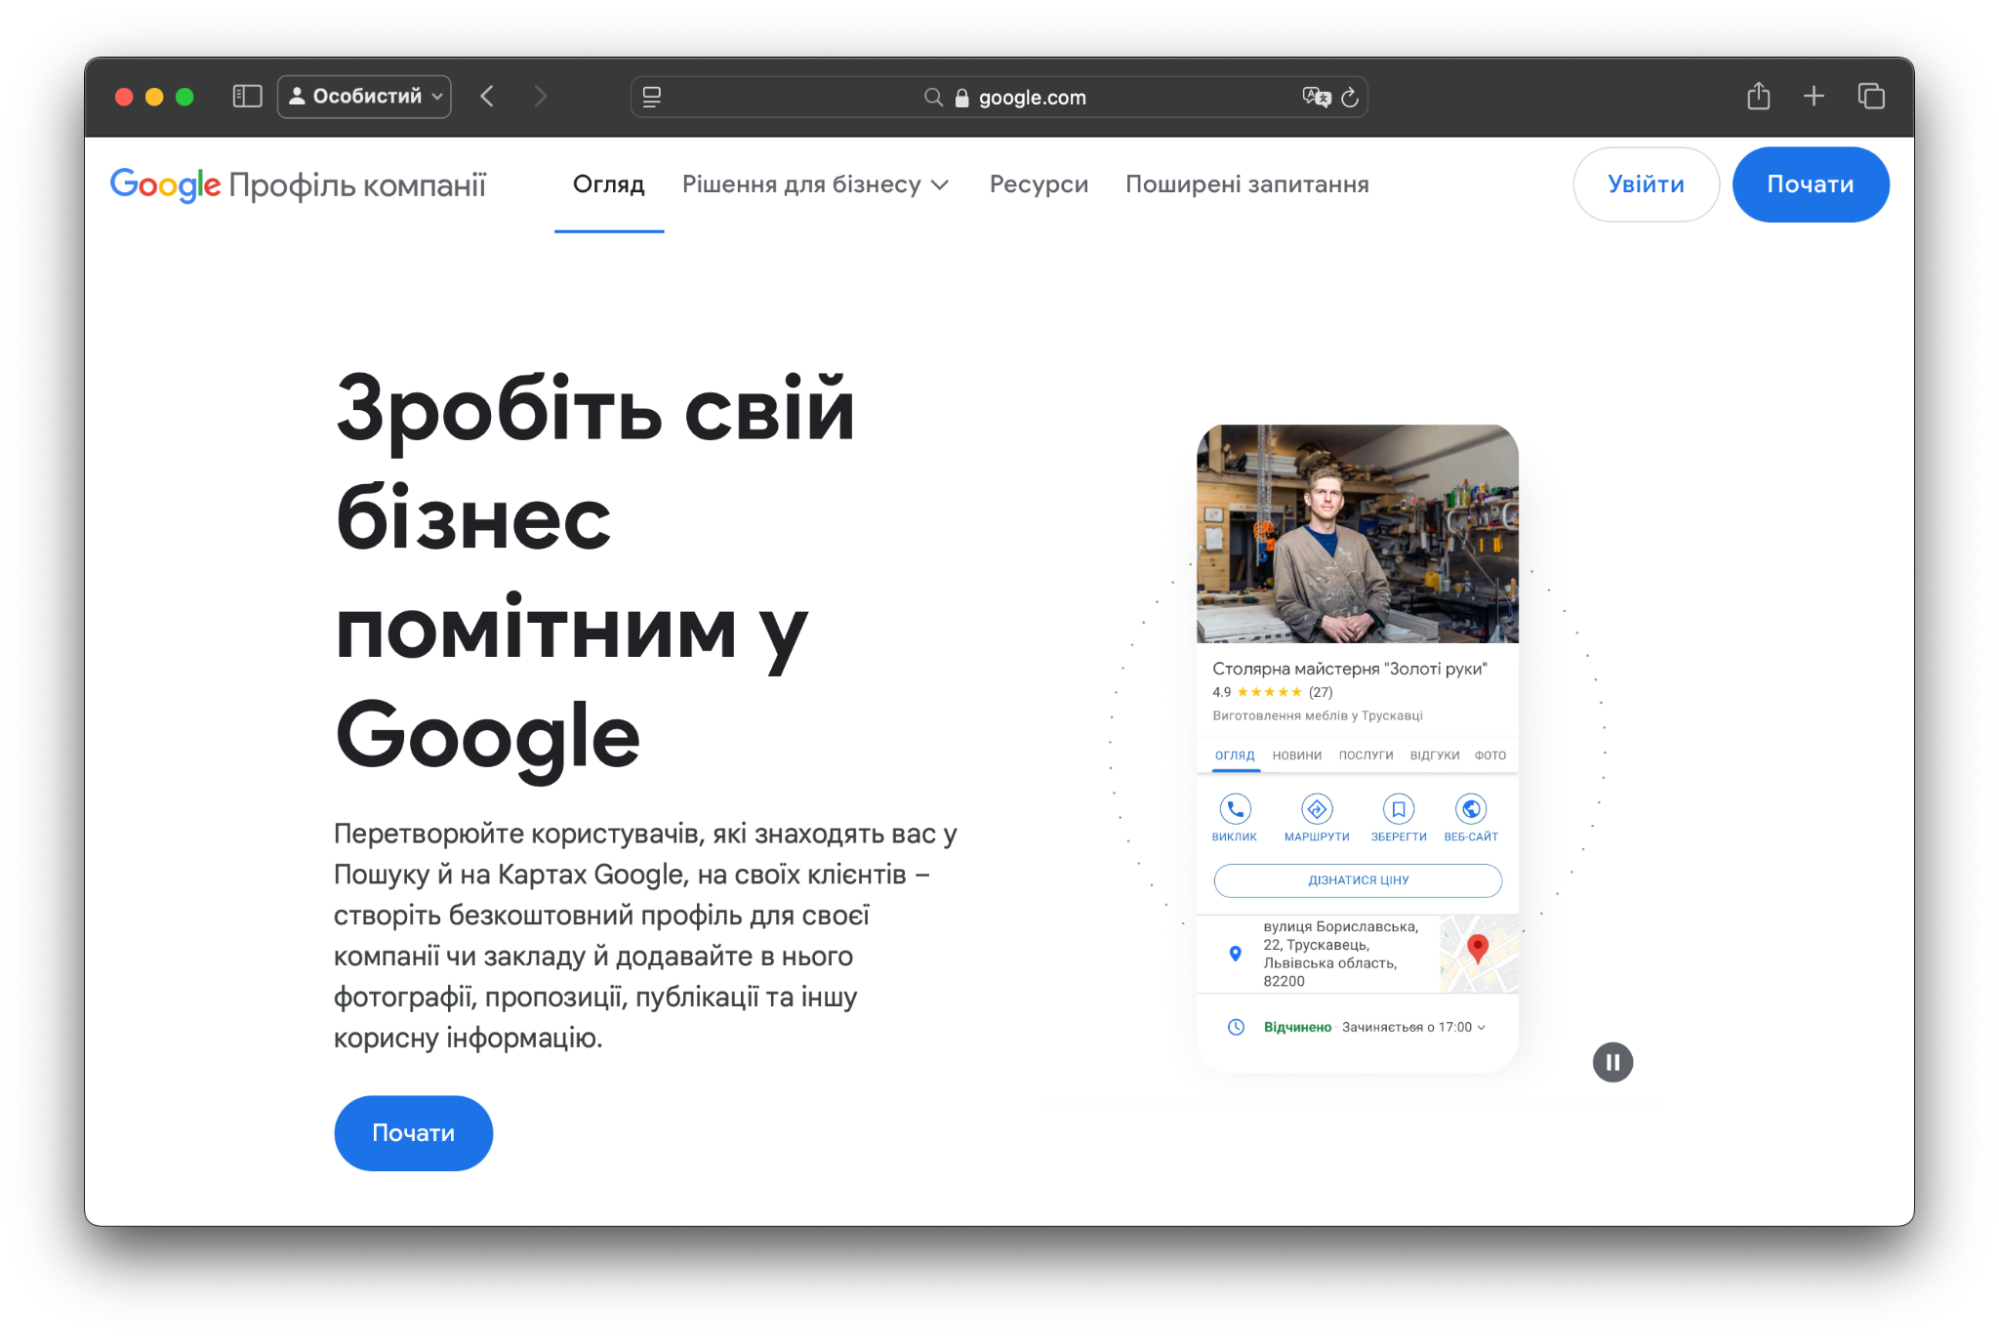Click the ДІЗНАТИСЯ ЦІНУ button

[1357, 880]
